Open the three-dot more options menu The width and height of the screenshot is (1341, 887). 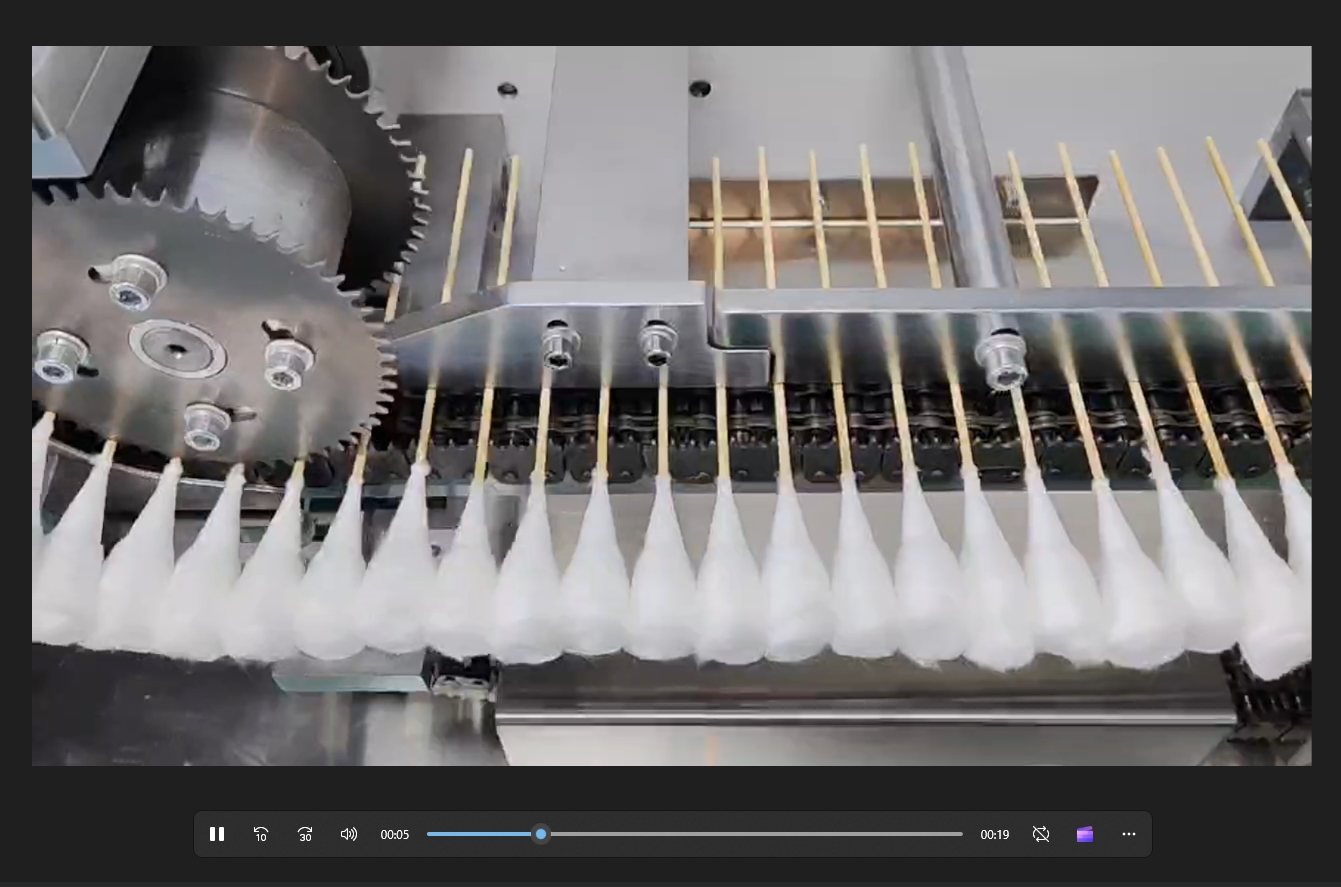[1129, 834]
